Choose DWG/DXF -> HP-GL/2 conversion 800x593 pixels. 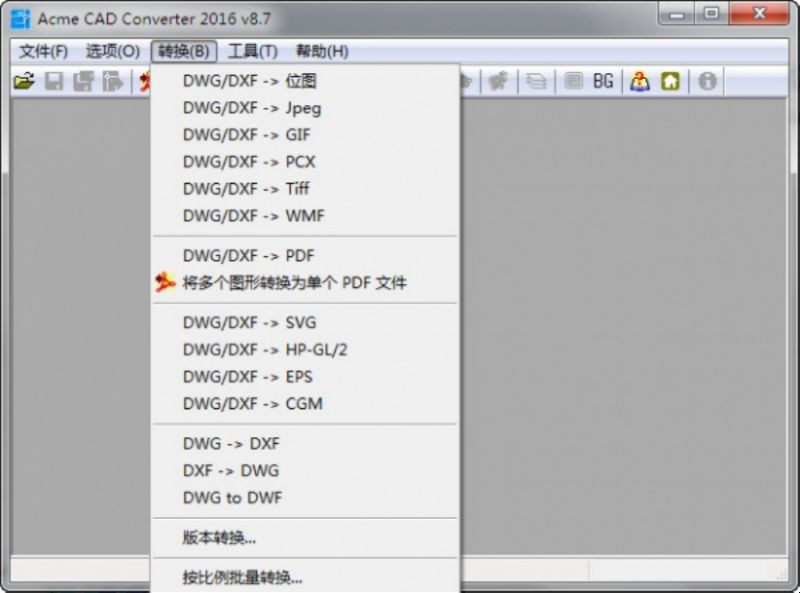point(305,350)
